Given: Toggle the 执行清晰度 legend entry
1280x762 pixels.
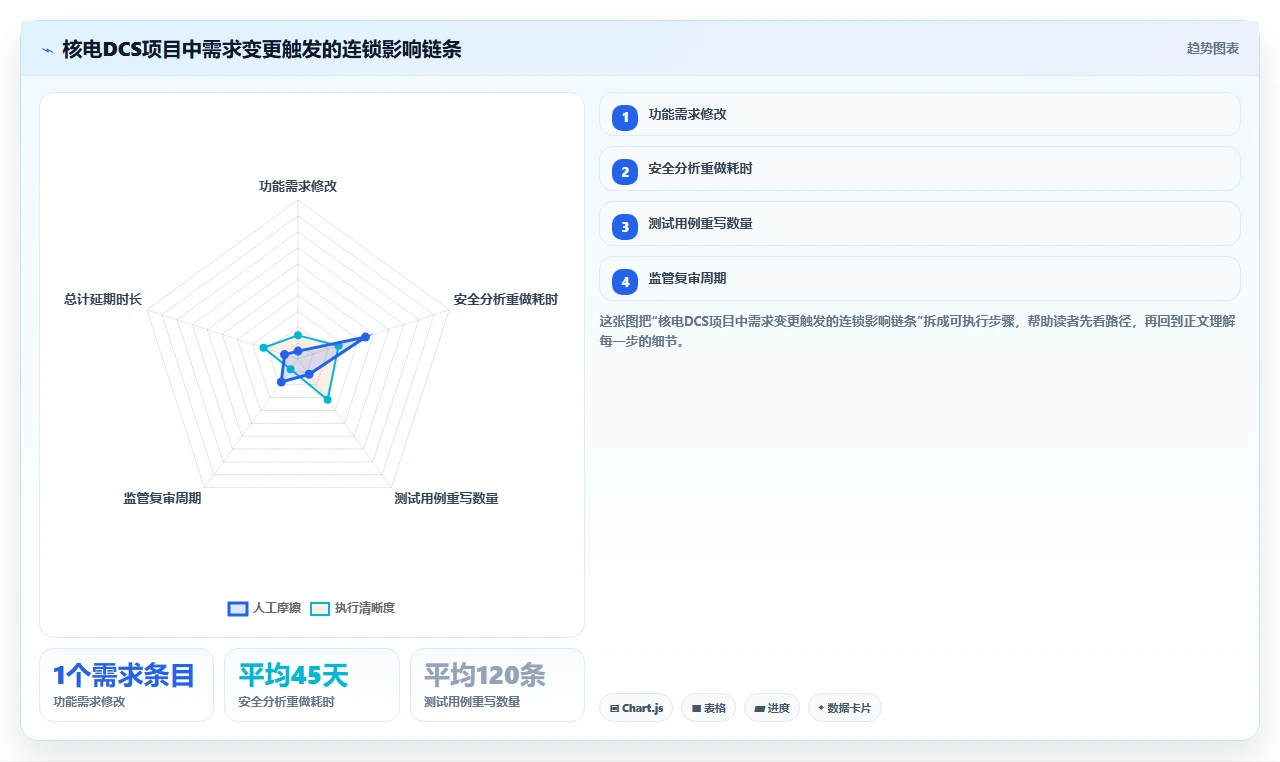Looking at the screenshot, I should coord(352,608).
